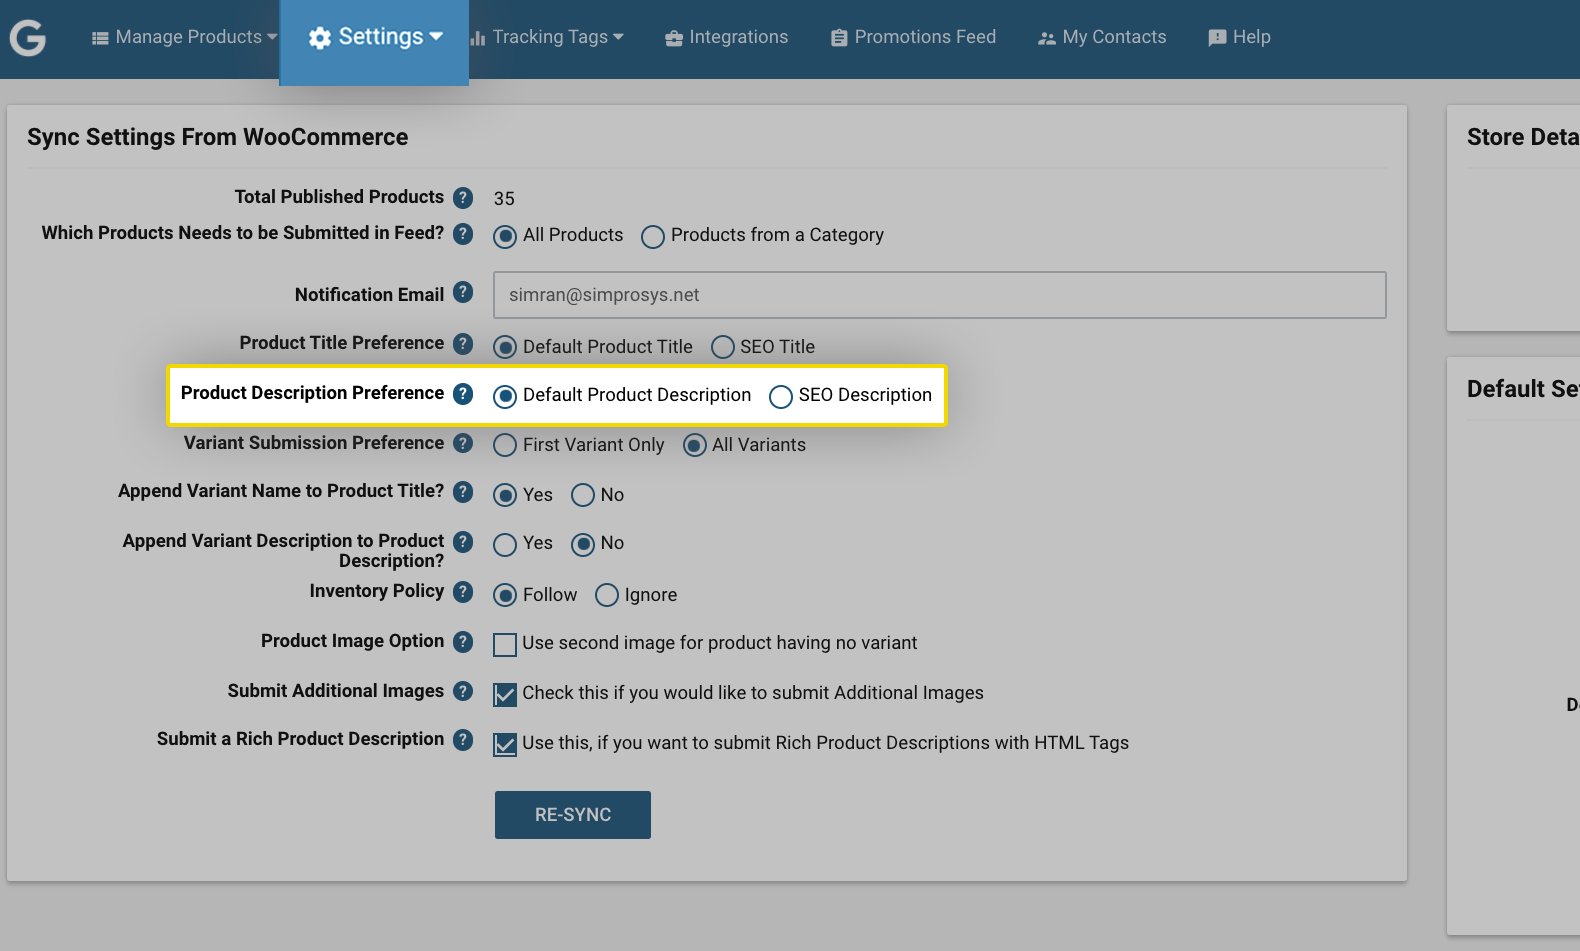Open help tooltip for Append Variant Description

[x=463, y=541]
